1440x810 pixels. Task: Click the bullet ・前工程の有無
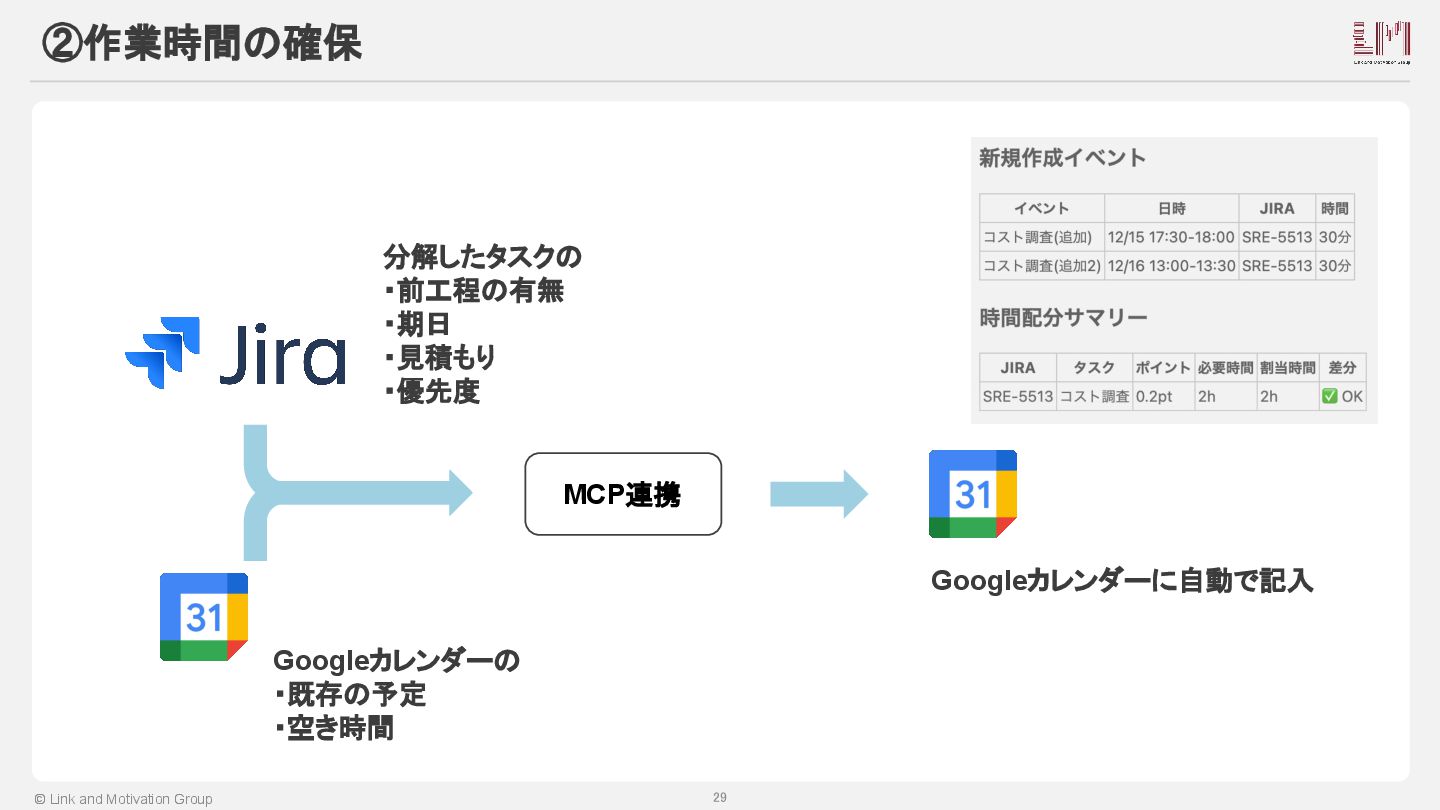474,291
